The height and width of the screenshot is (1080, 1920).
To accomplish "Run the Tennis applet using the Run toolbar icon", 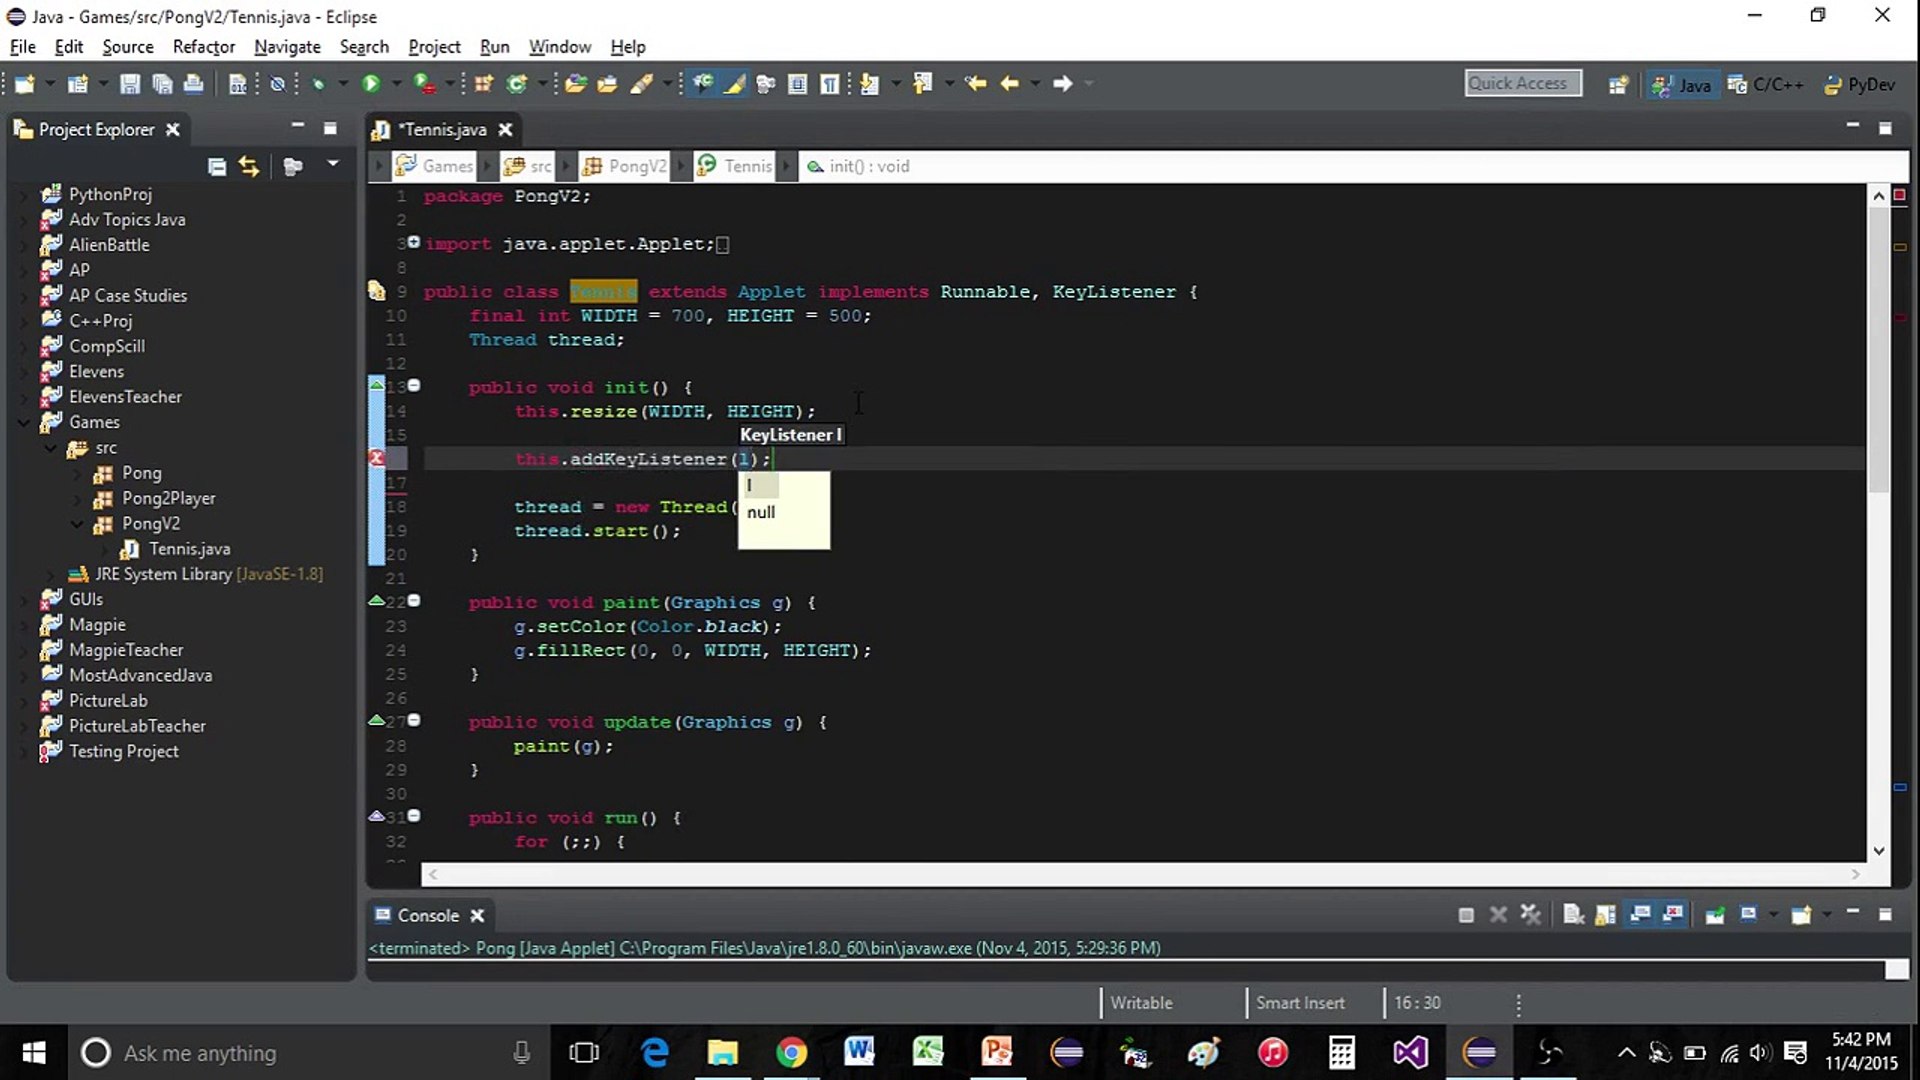I will [x=372, y=83].
